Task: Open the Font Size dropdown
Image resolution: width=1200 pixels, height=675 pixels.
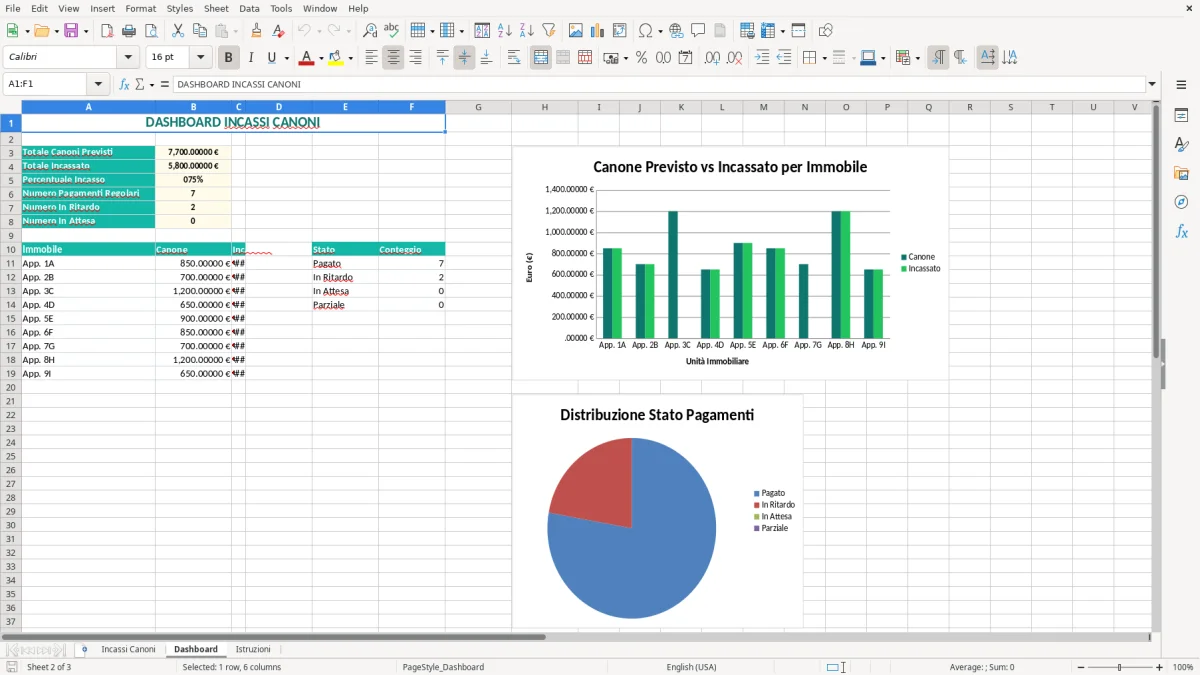Action: (x=200, y=58)
